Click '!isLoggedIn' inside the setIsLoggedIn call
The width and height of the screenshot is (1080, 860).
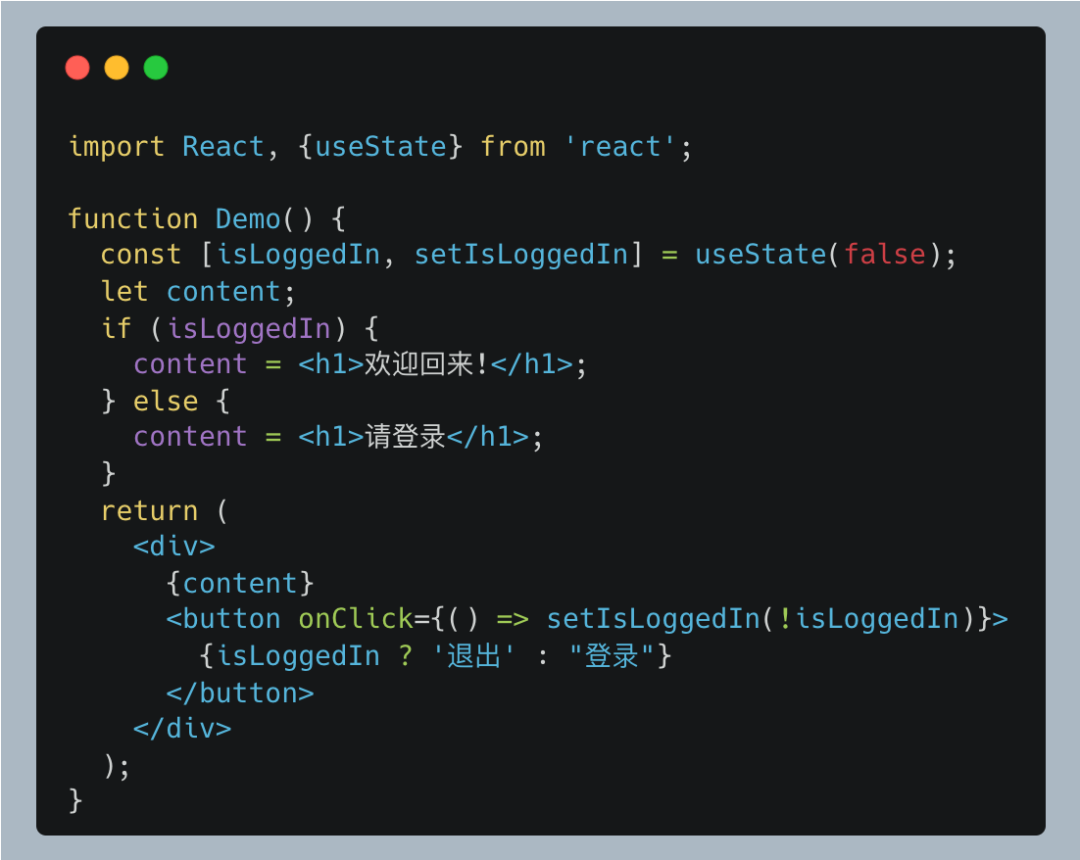(x=869, y=618)
